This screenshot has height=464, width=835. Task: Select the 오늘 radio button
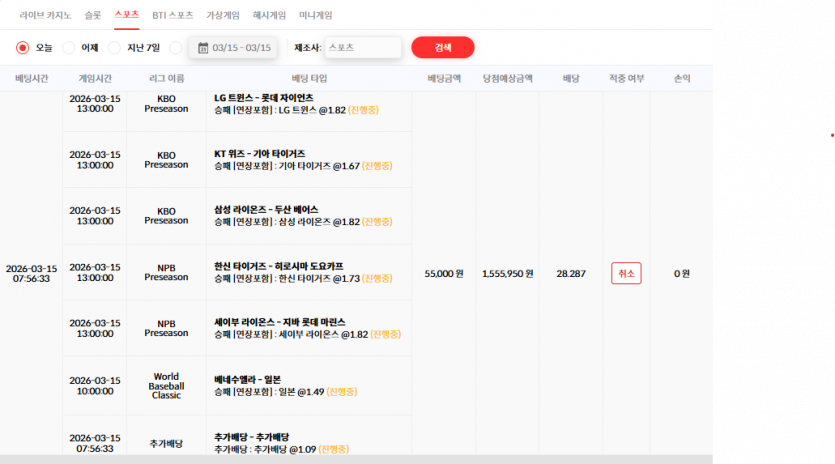pos(22,48)
